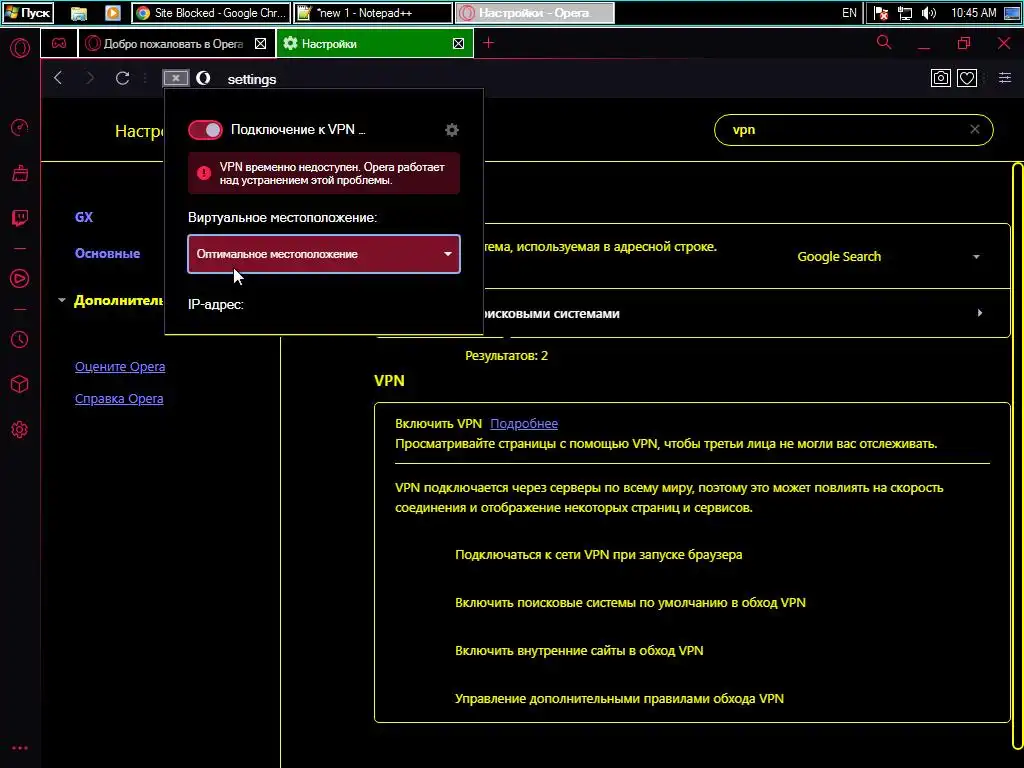Image resolution: width=1024 pixels, height=768 pixels.
Task: Click the volume speaker tray icon
Action: [x=929, y=13]
